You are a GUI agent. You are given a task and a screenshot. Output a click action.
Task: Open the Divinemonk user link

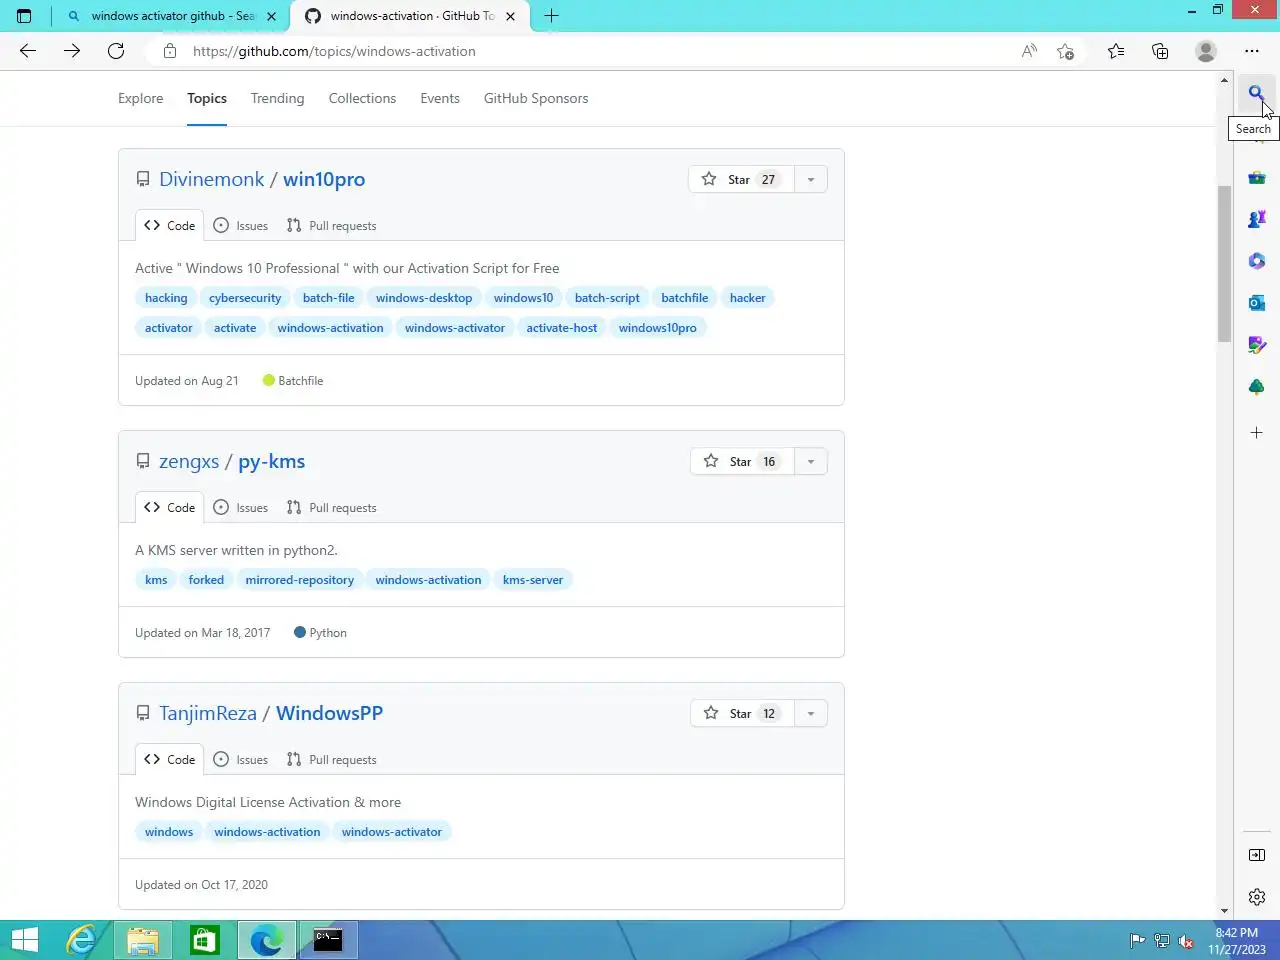[x=212, y=179]
